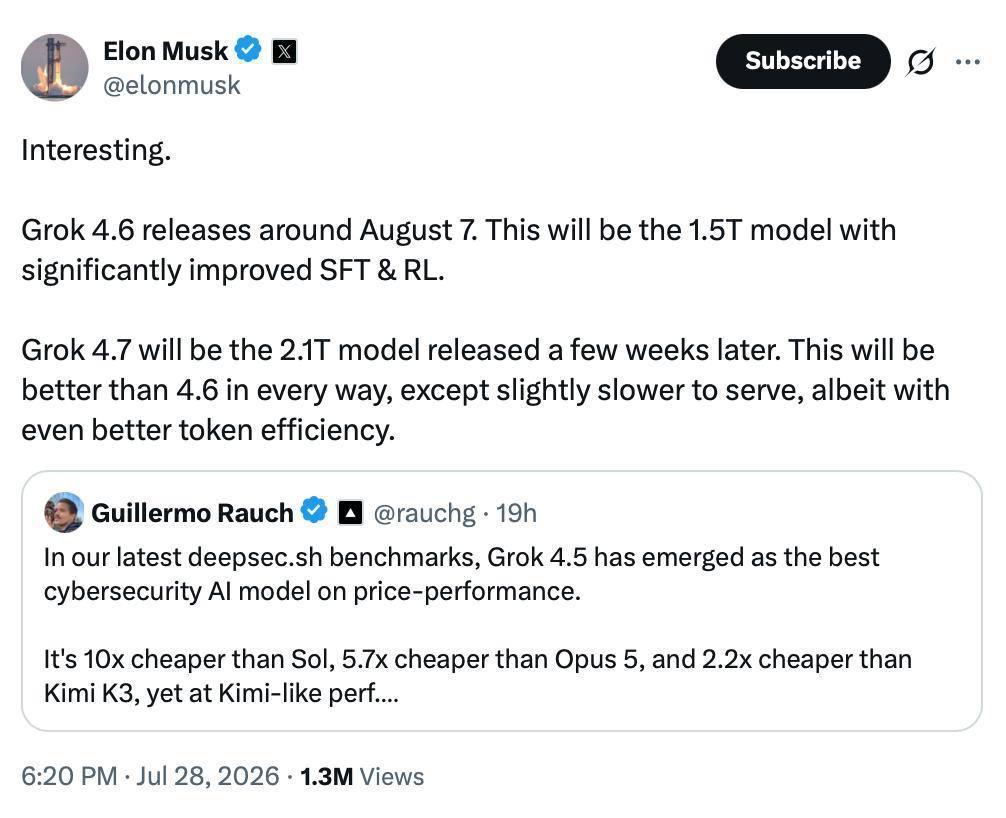The height and width of the screenshot is (818, 1006).
Task: Click the 1.3M Views count
Action: point(362,776)
